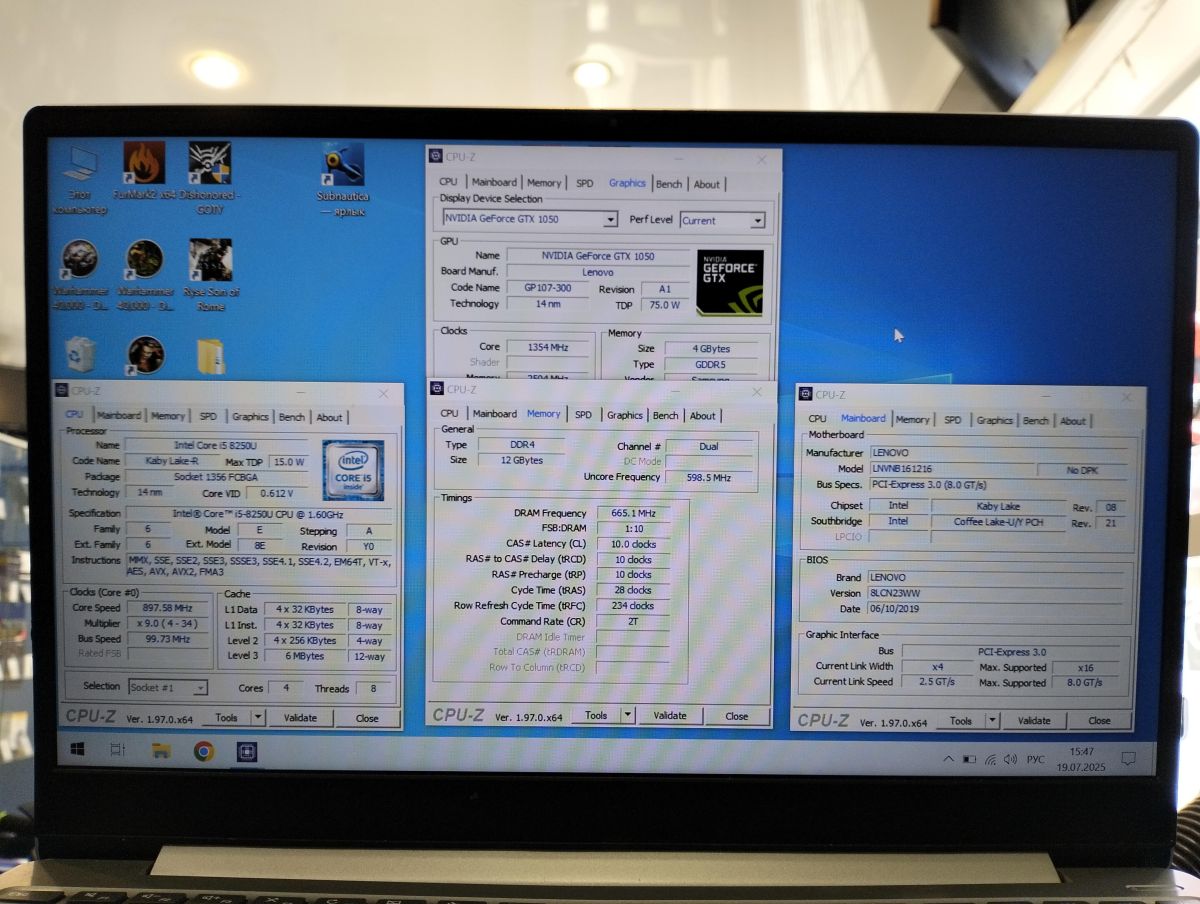This screenshot has height=904, width=1200.
Task: Click the GeForce GTX logo in the Graphics window
Action: pyautogui.click(x=730, y=283)
